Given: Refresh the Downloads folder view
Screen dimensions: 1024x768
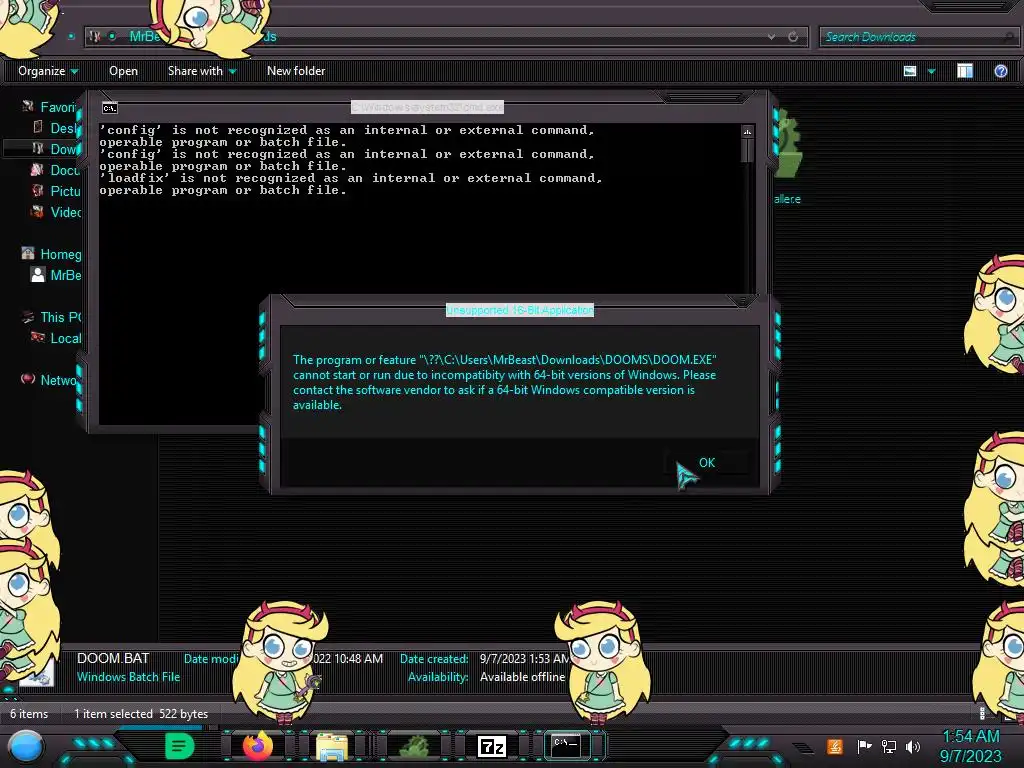Looking at the screenshot, I should 793,37.
